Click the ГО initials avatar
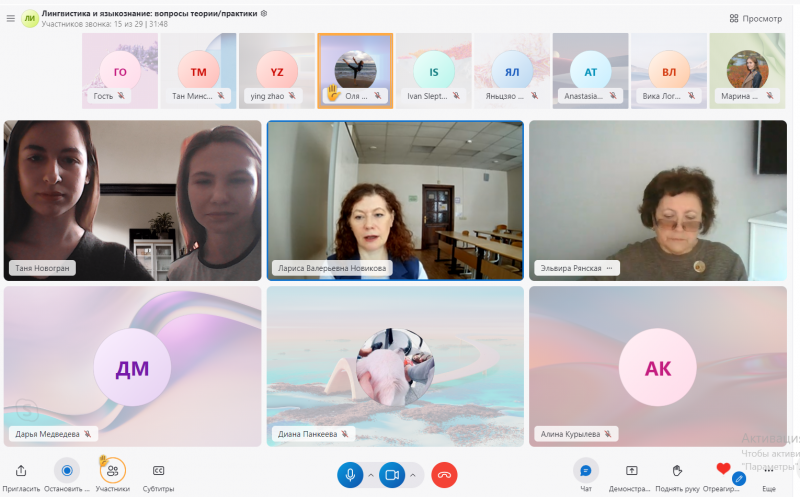The width and height of the screenshot is (800, 497). (x=120, y=71)
